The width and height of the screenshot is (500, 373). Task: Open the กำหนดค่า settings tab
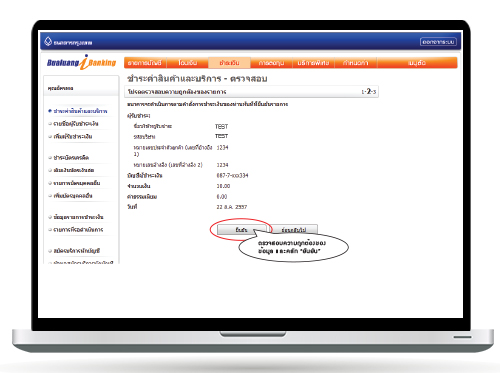[x=356, y=63]
